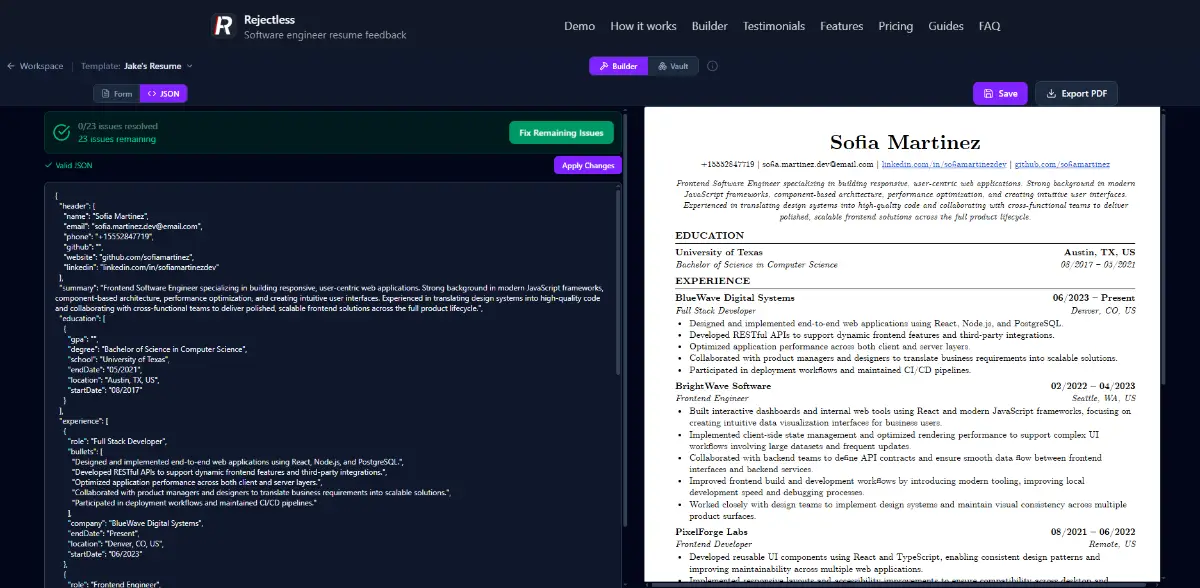Open the GitHub link in resume preview
This screenshot has width=1200, height=588.
1062,164
